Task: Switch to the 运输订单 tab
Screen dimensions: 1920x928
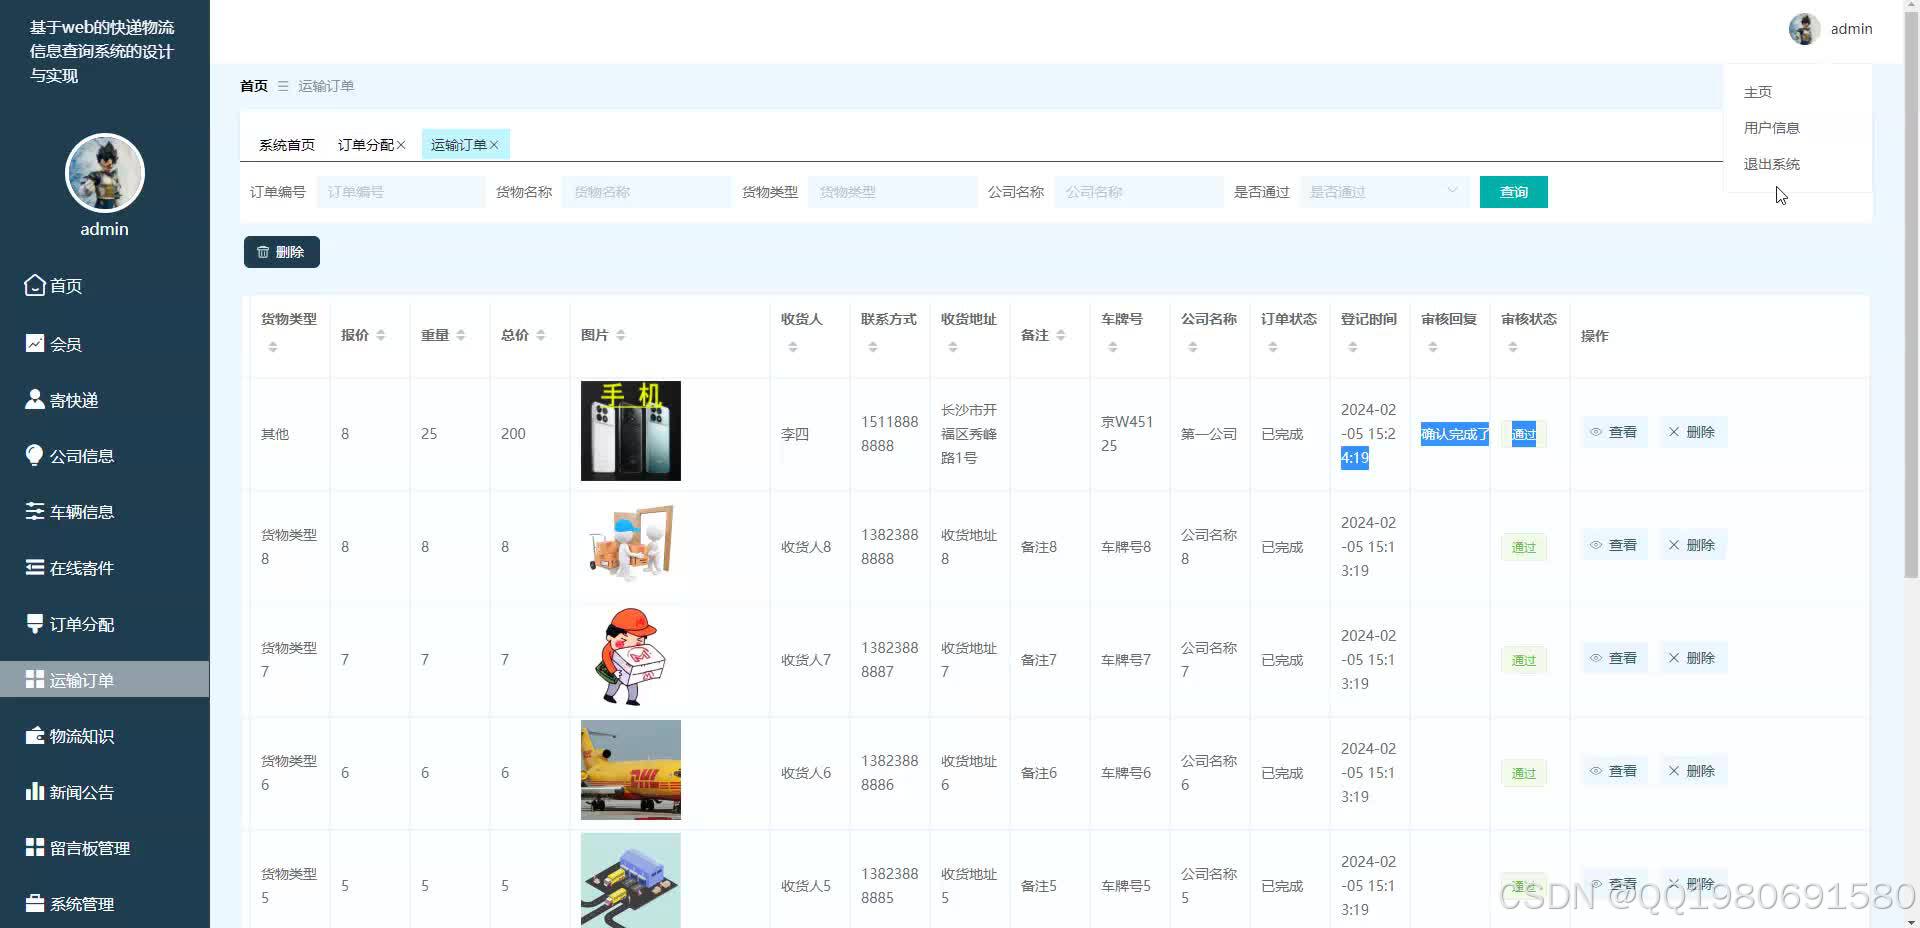Action: click(458, 145)
